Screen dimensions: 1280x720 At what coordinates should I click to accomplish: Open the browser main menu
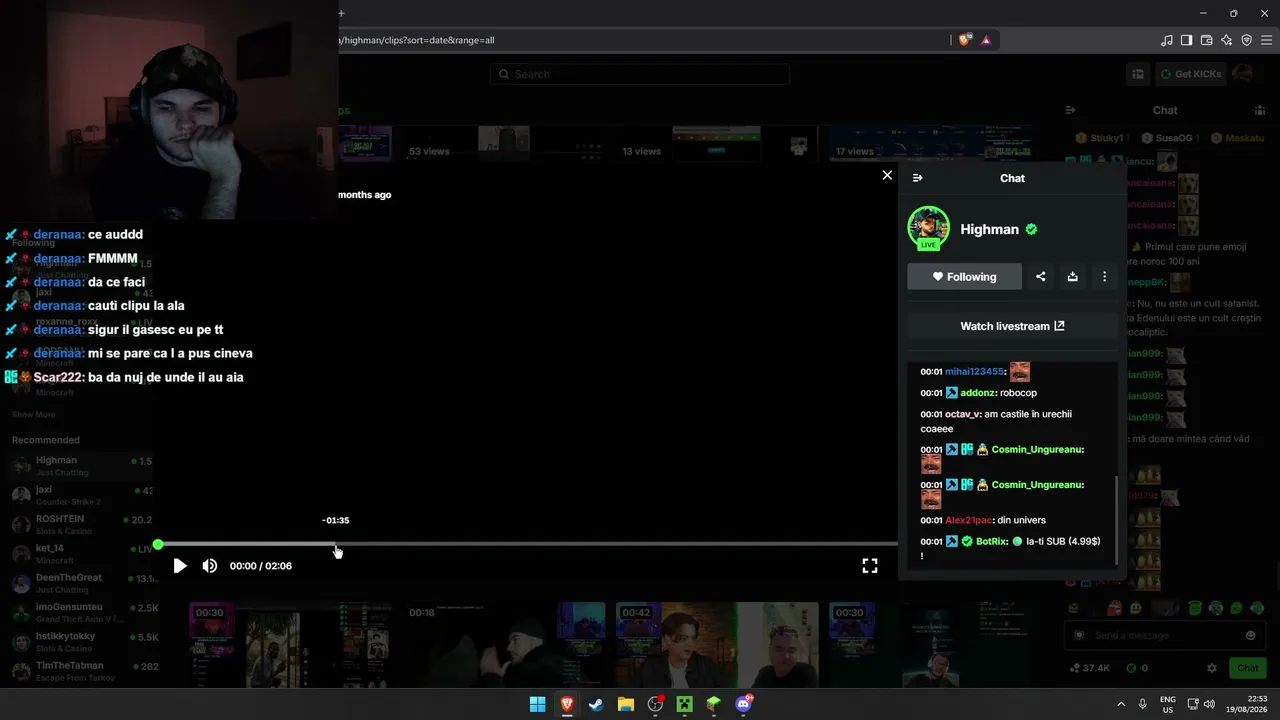pos(1267,40)
